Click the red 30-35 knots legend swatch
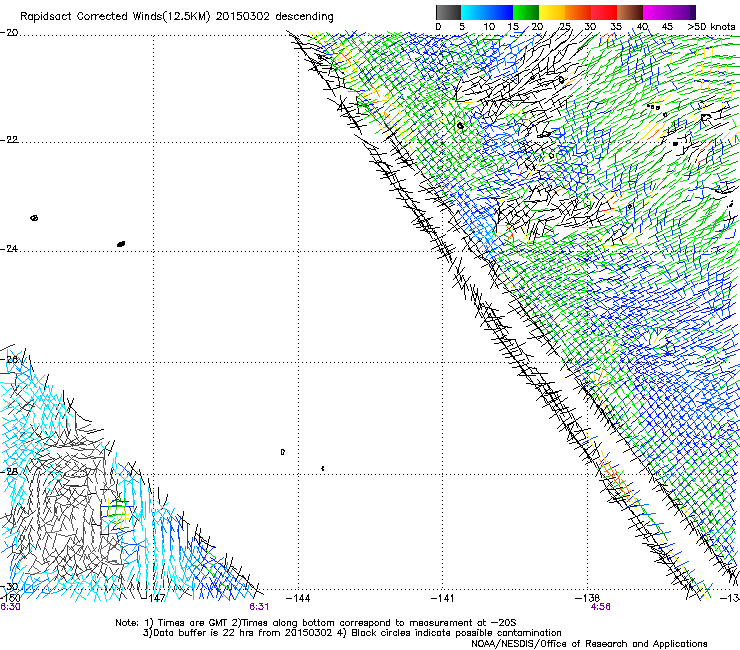The height and width of the screenshot is (650, 740). (604, 12)
